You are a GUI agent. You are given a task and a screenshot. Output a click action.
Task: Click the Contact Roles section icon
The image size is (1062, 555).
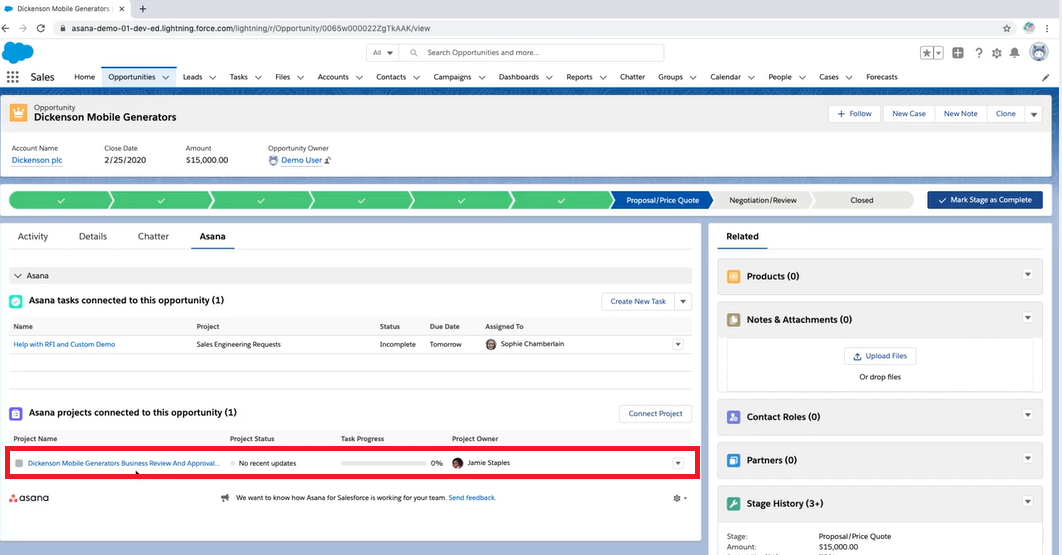[x=734, y=417]
